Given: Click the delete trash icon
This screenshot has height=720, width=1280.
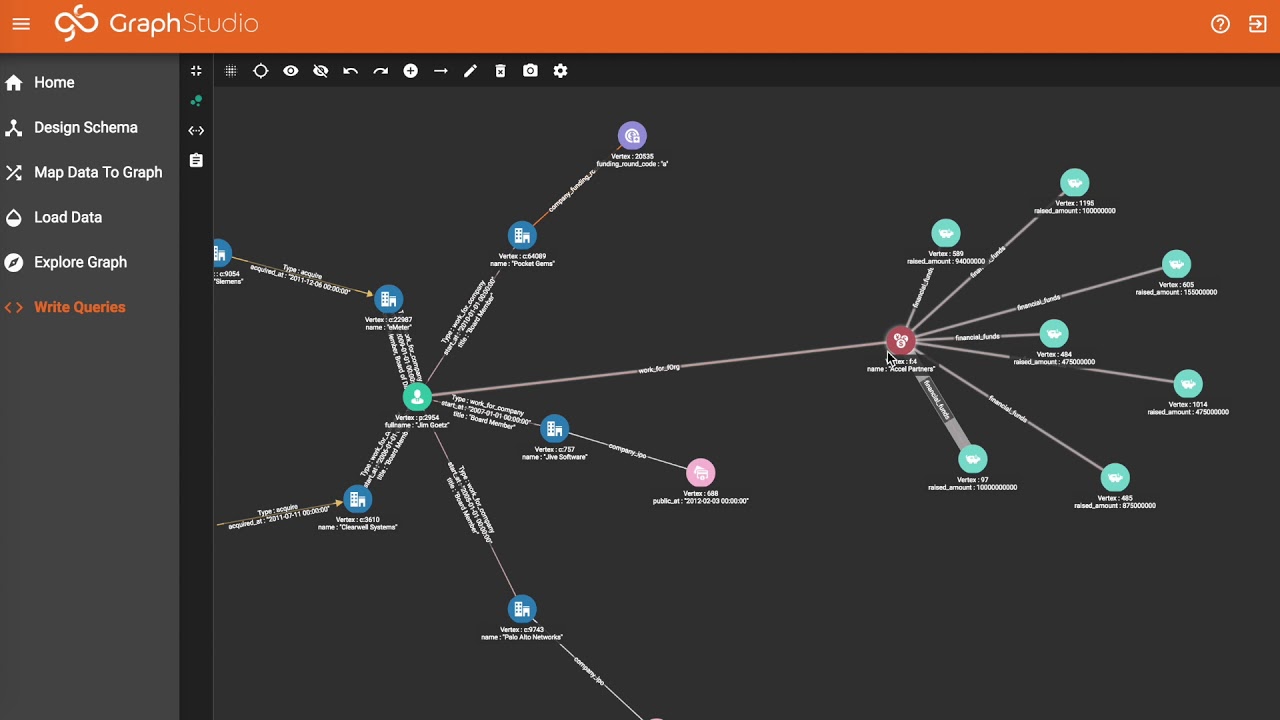Looking at the screenshot, I should [x=501, y=71].
